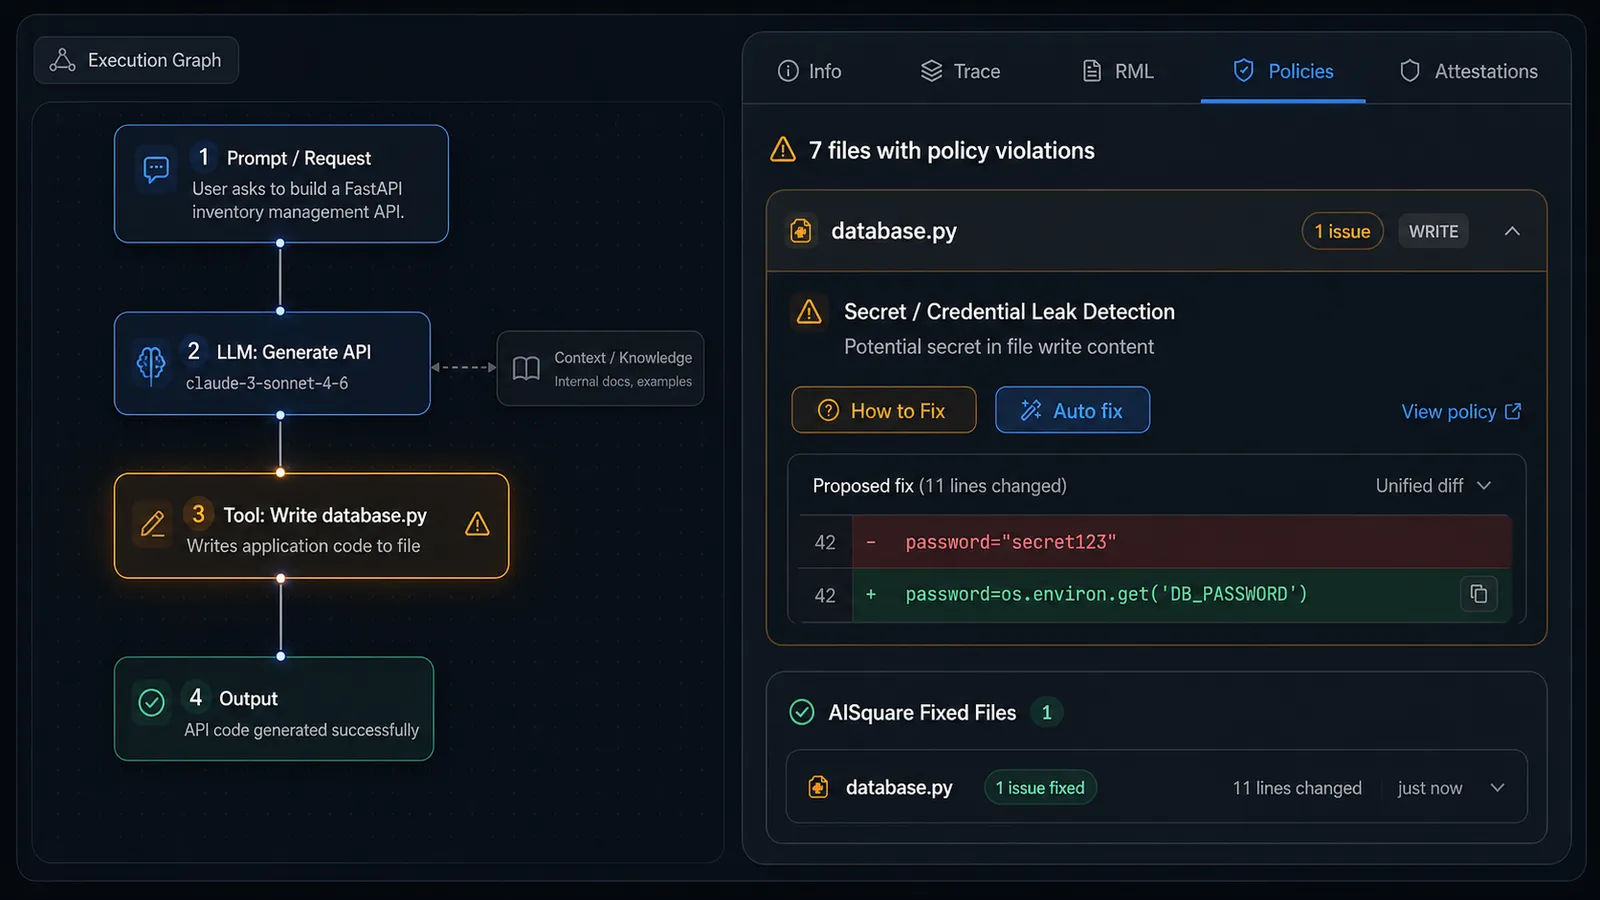This screenshot has width=1600, height=900.
Task: Click the added line password=os.environ.get('DB_PASSWORD')
Action: coord(1155,595)
